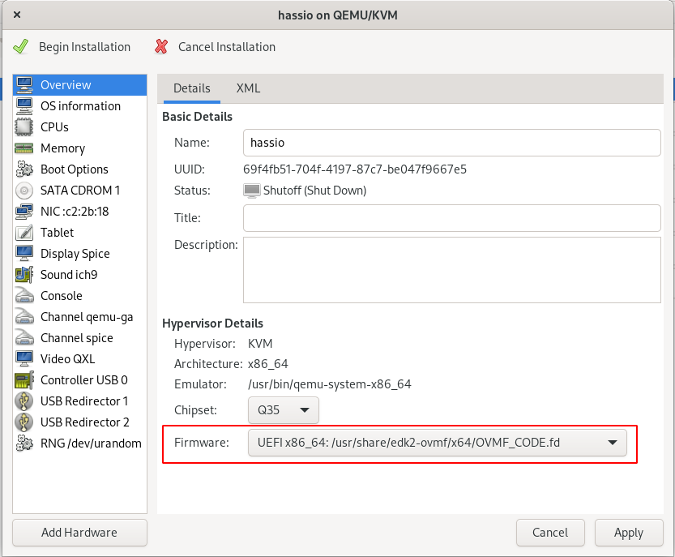Select the Sound ich9 sound card icon
The height and width of the screenshot is (557, 675).
coord(24,275)
